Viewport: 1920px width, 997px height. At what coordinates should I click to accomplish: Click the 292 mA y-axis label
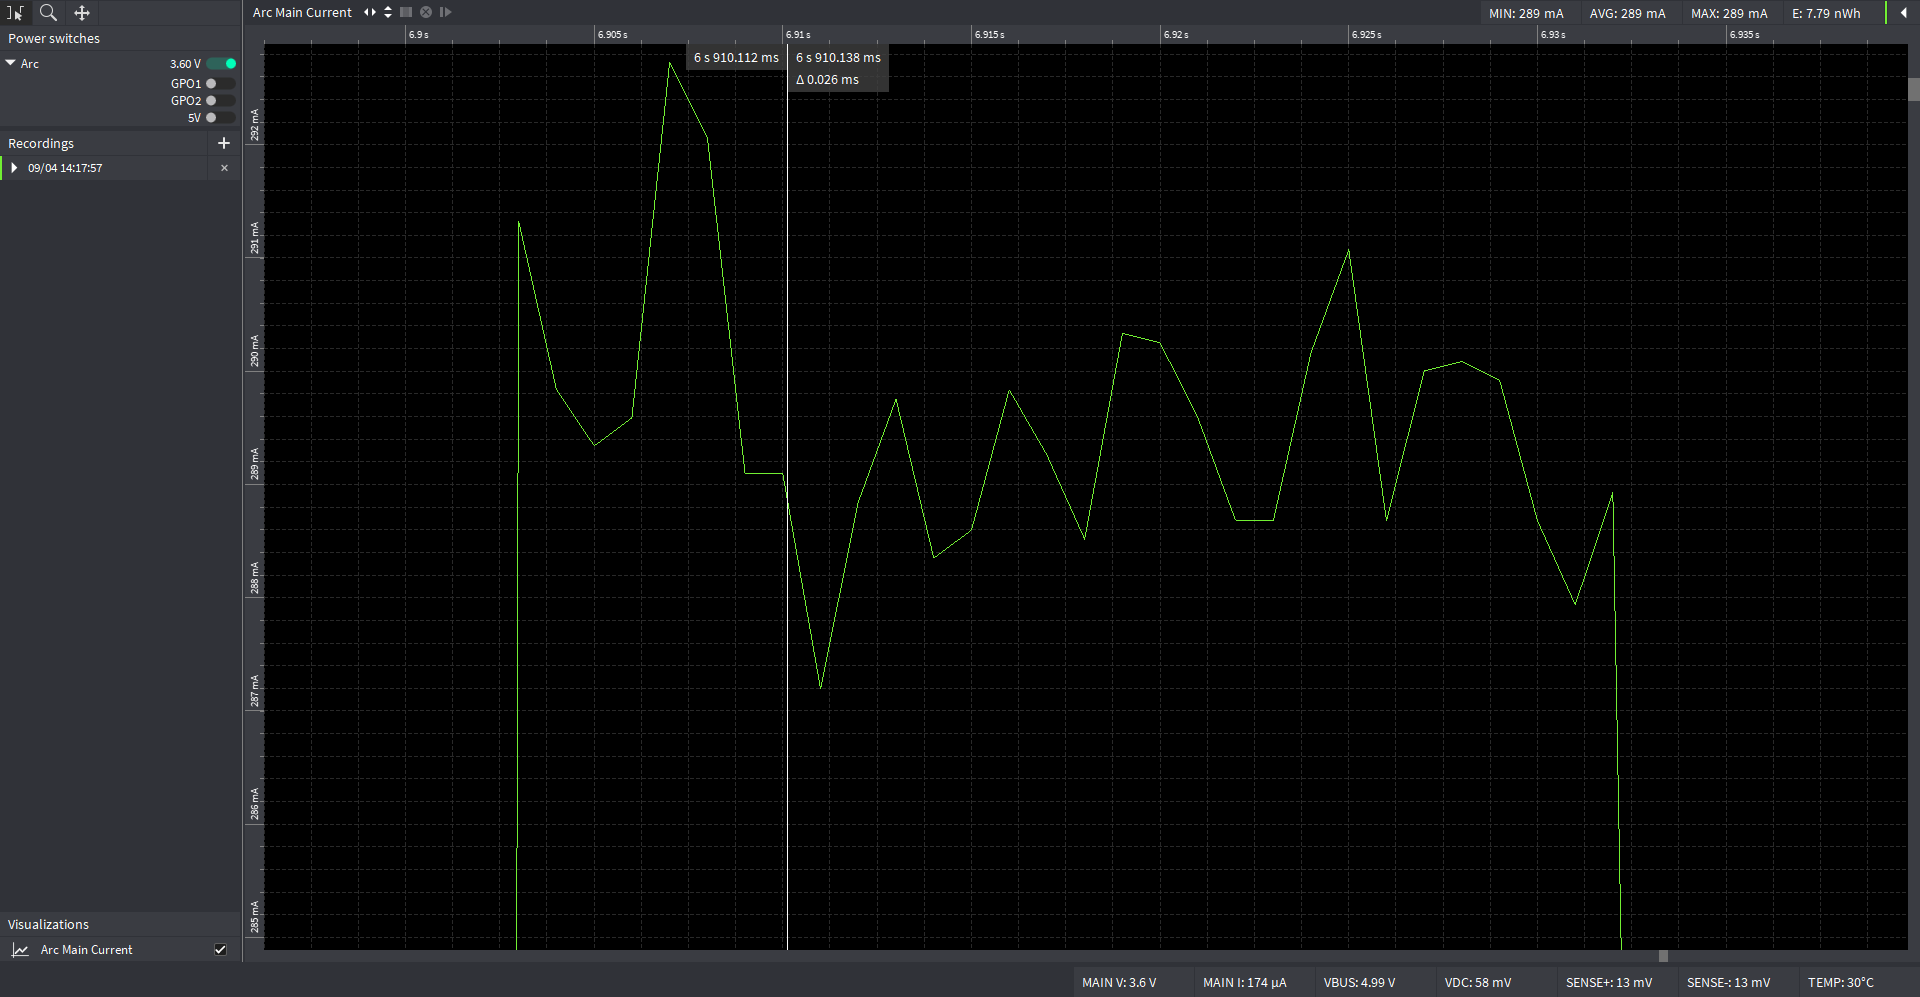coord(255,126)
